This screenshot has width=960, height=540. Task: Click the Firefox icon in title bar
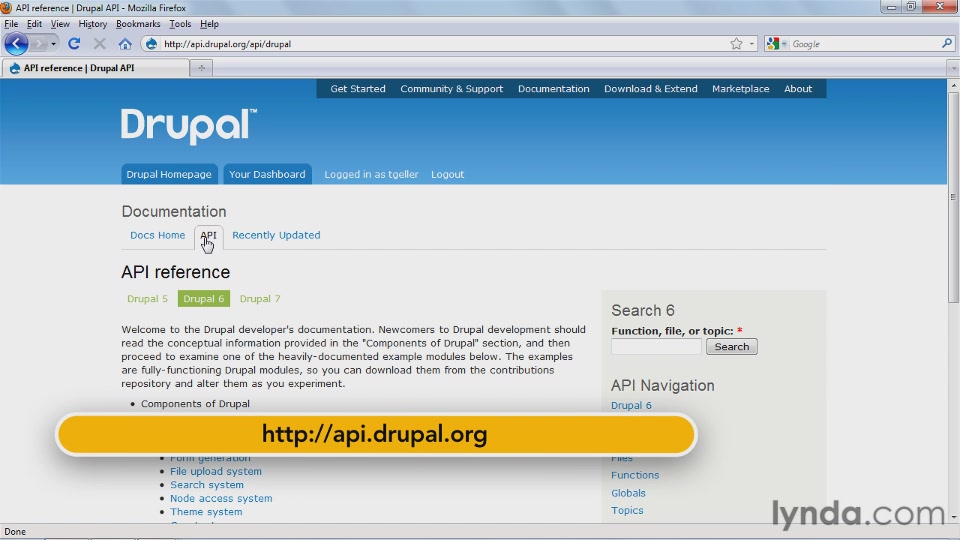[6, 7]
